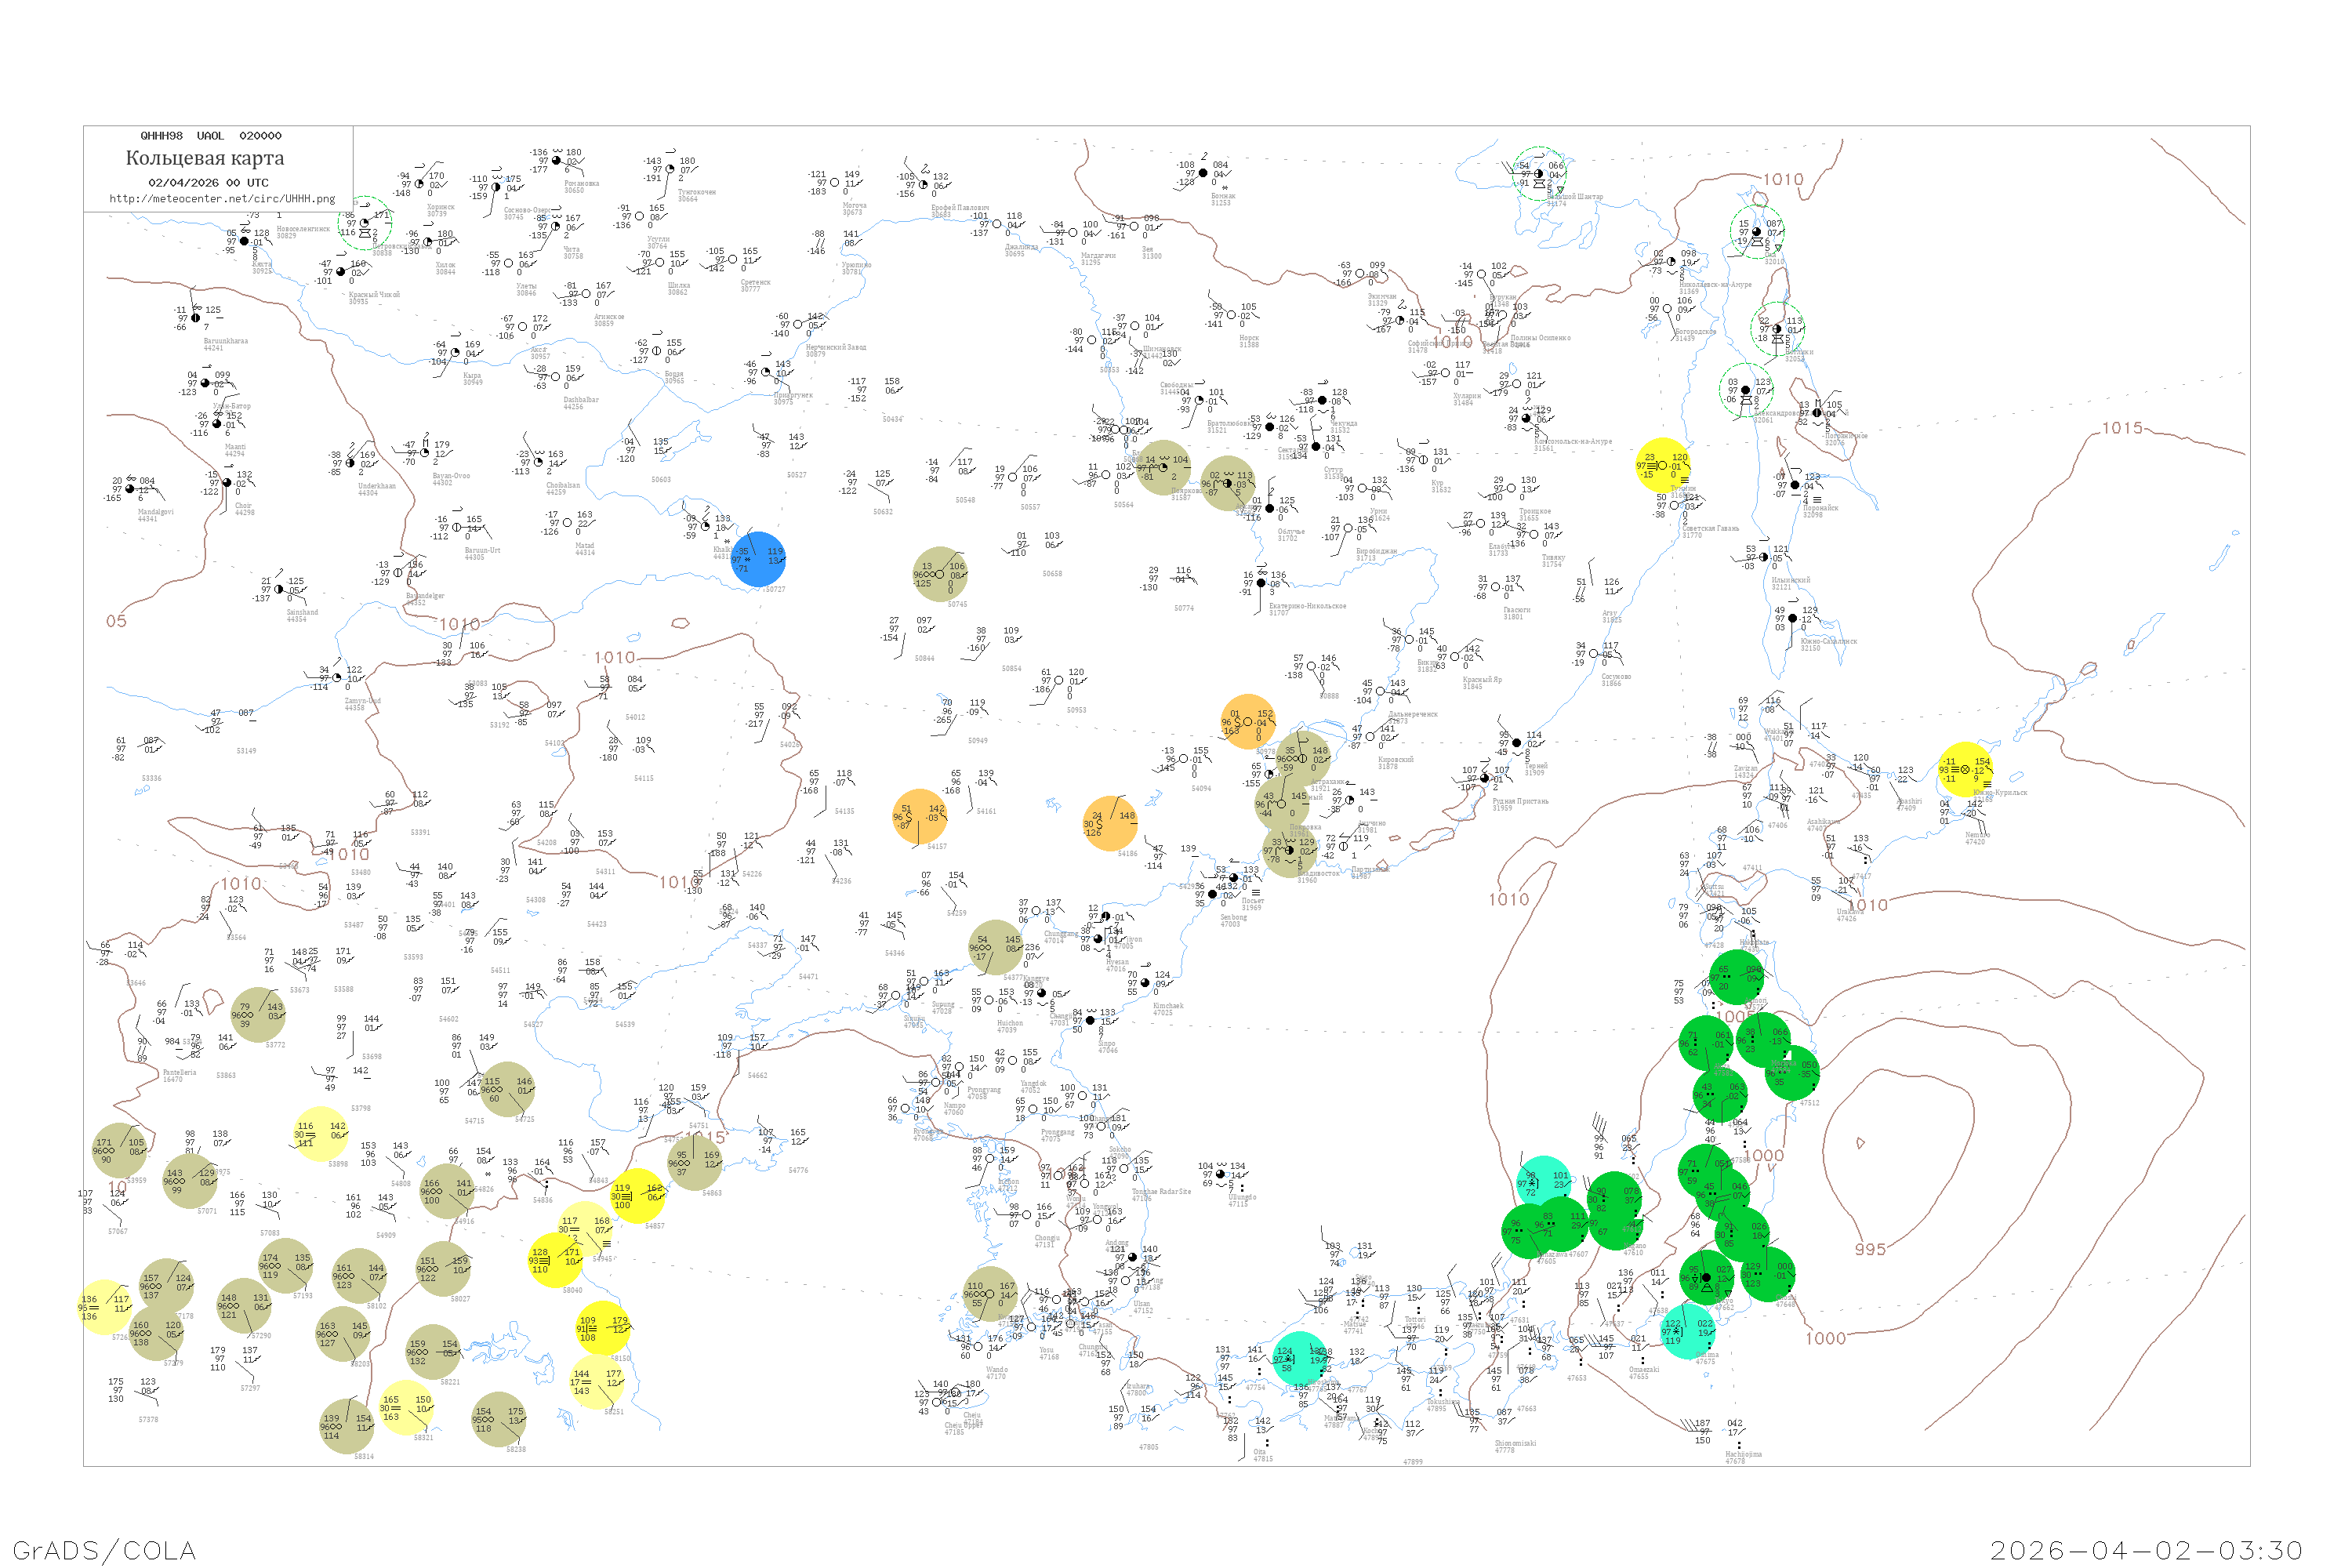Click the yellow station circle near Южно-Курильск

1965,769
